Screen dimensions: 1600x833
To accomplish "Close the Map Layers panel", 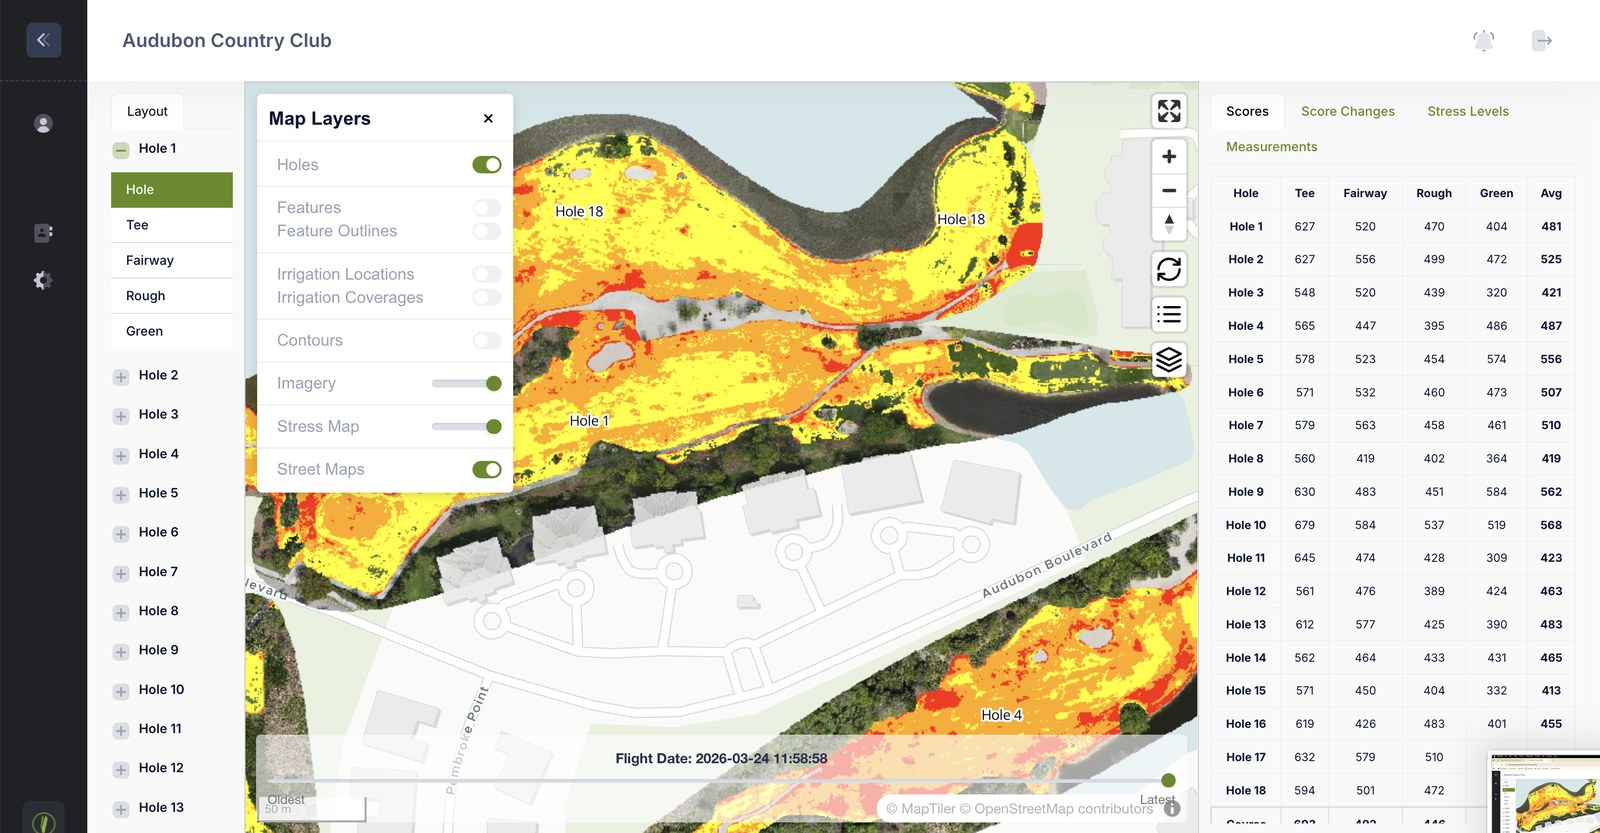I will [488, 118].
